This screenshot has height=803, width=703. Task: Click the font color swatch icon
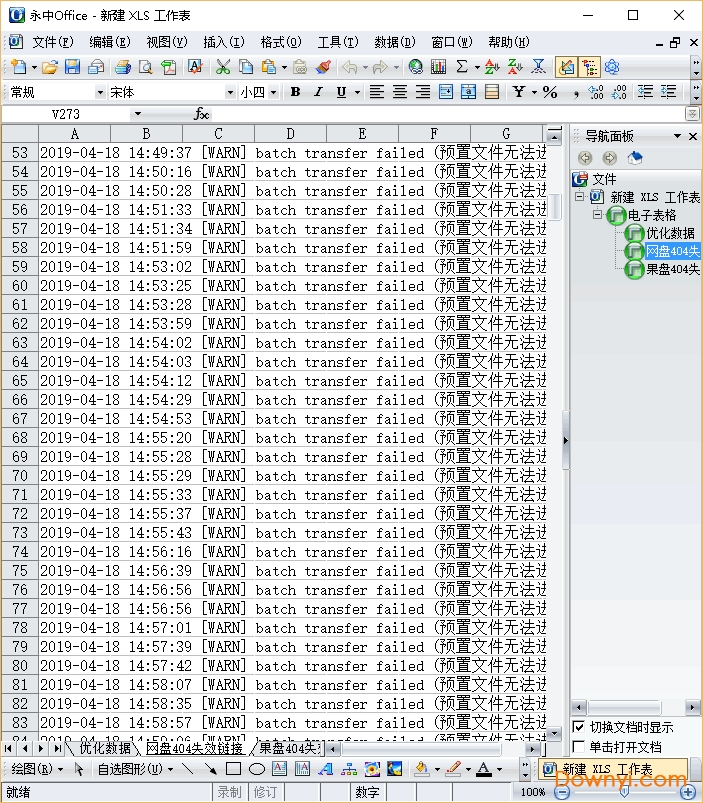pyautogui.click(x=484, y=769)
